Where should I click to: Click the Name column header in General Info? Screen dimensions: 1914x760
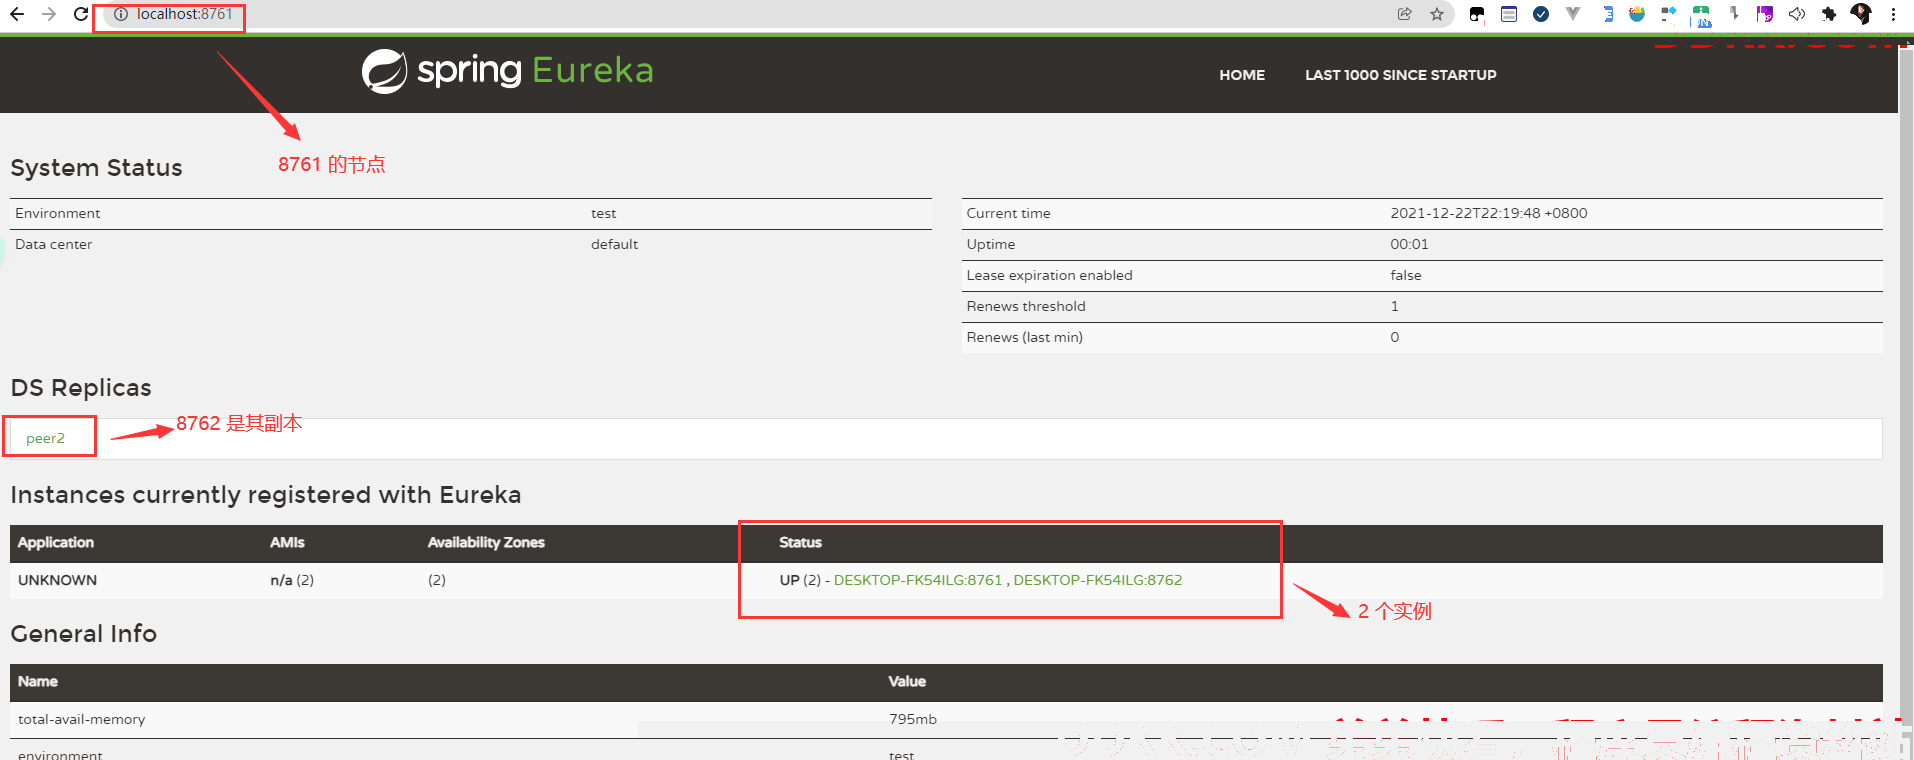(x=38, y=681)
